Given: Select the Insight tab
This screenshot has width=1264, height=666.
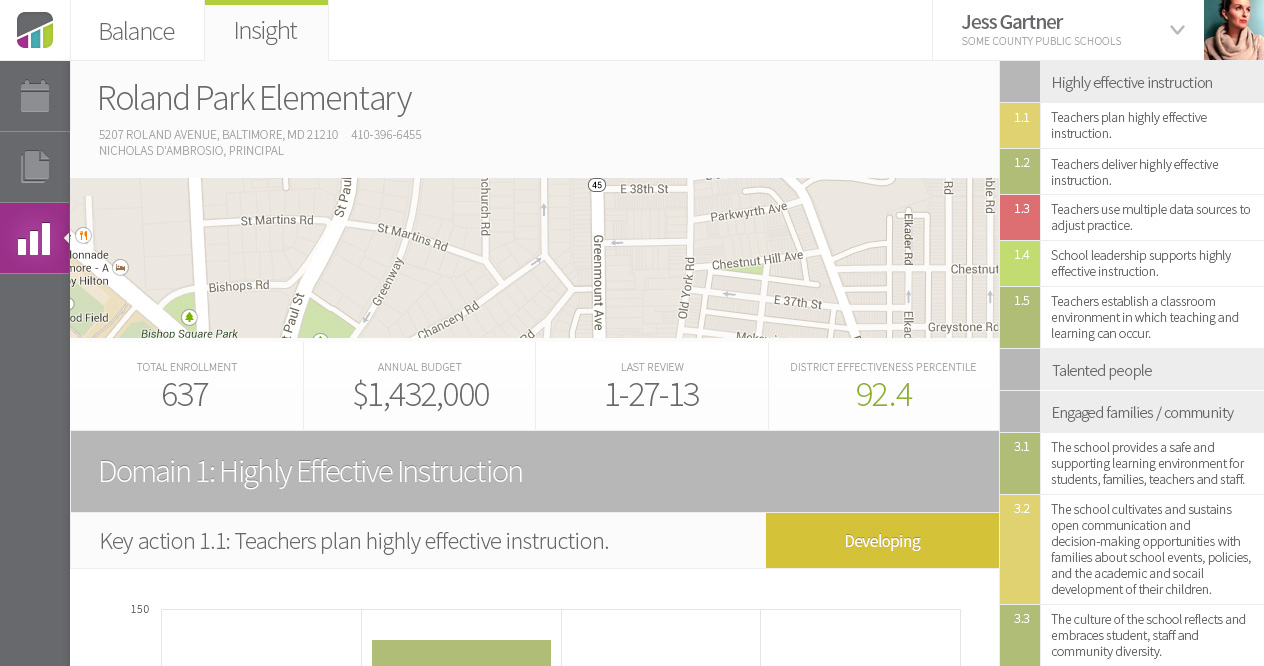Looking at the screenshot, I should coord(266,31).
